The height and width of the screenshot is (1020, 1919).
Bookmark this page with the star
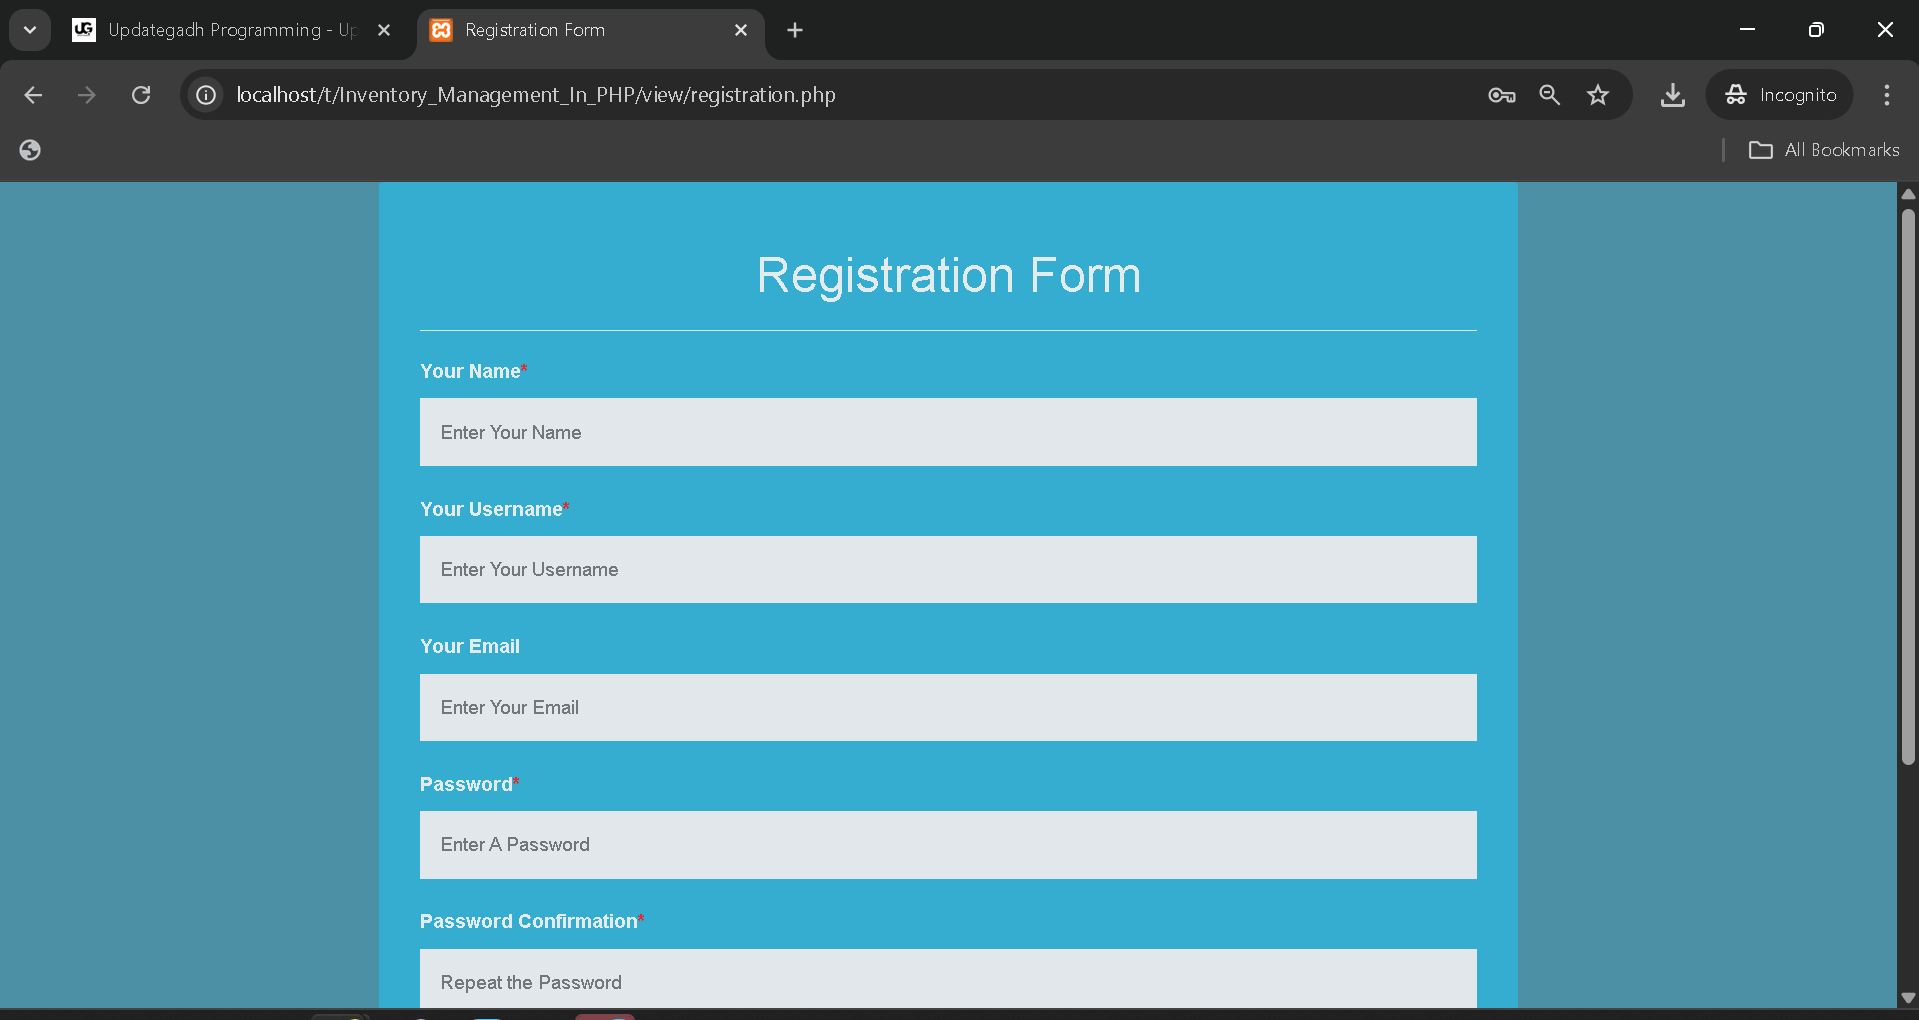click(1597, 95)
